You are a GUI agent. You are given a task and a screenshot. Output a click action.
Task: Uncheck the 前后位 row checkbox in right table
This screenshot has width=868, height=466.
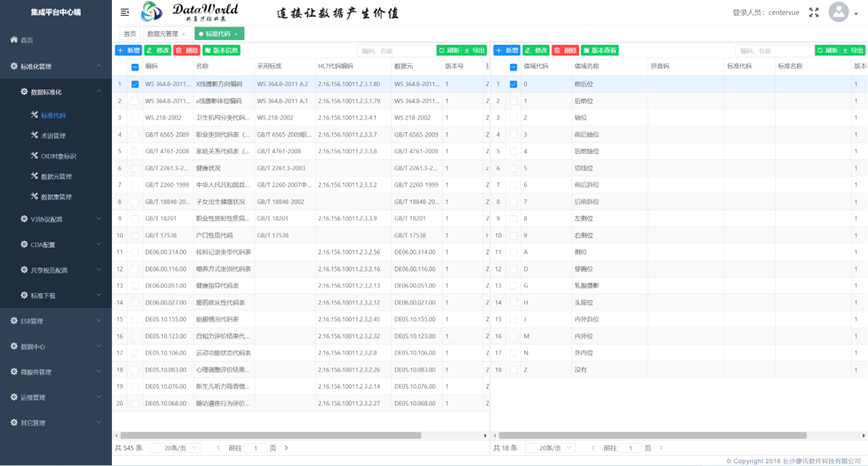click(513, 84)
